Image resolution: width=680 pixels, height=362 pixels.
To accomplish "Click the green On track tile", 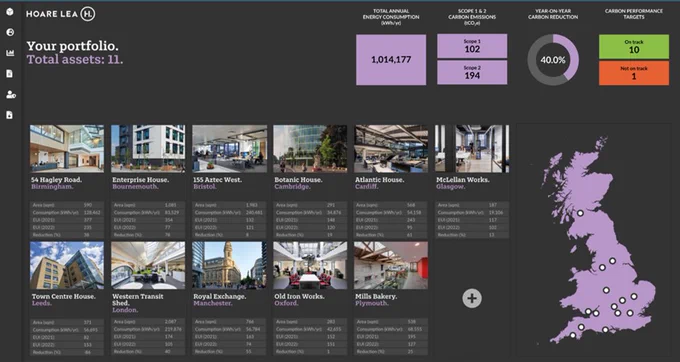I will pyautogui.click(x=634, y=47).
